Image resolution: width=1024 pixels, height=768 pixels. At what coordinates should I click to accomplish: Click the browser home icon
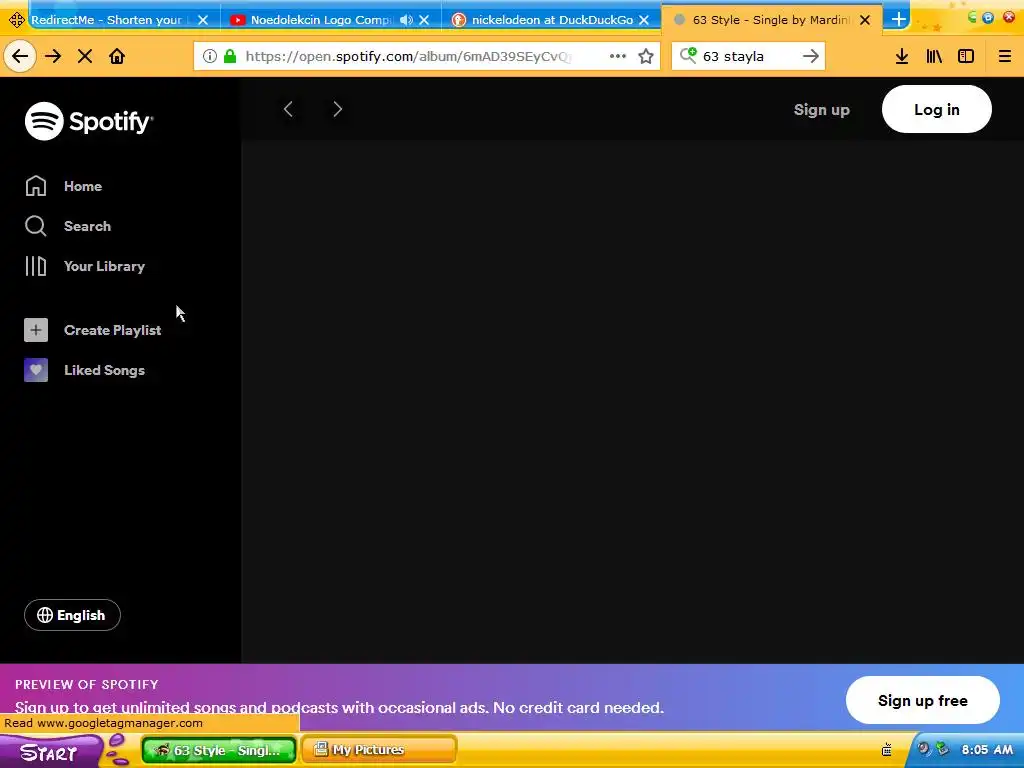pyautogui.click(x=117, y=56)
